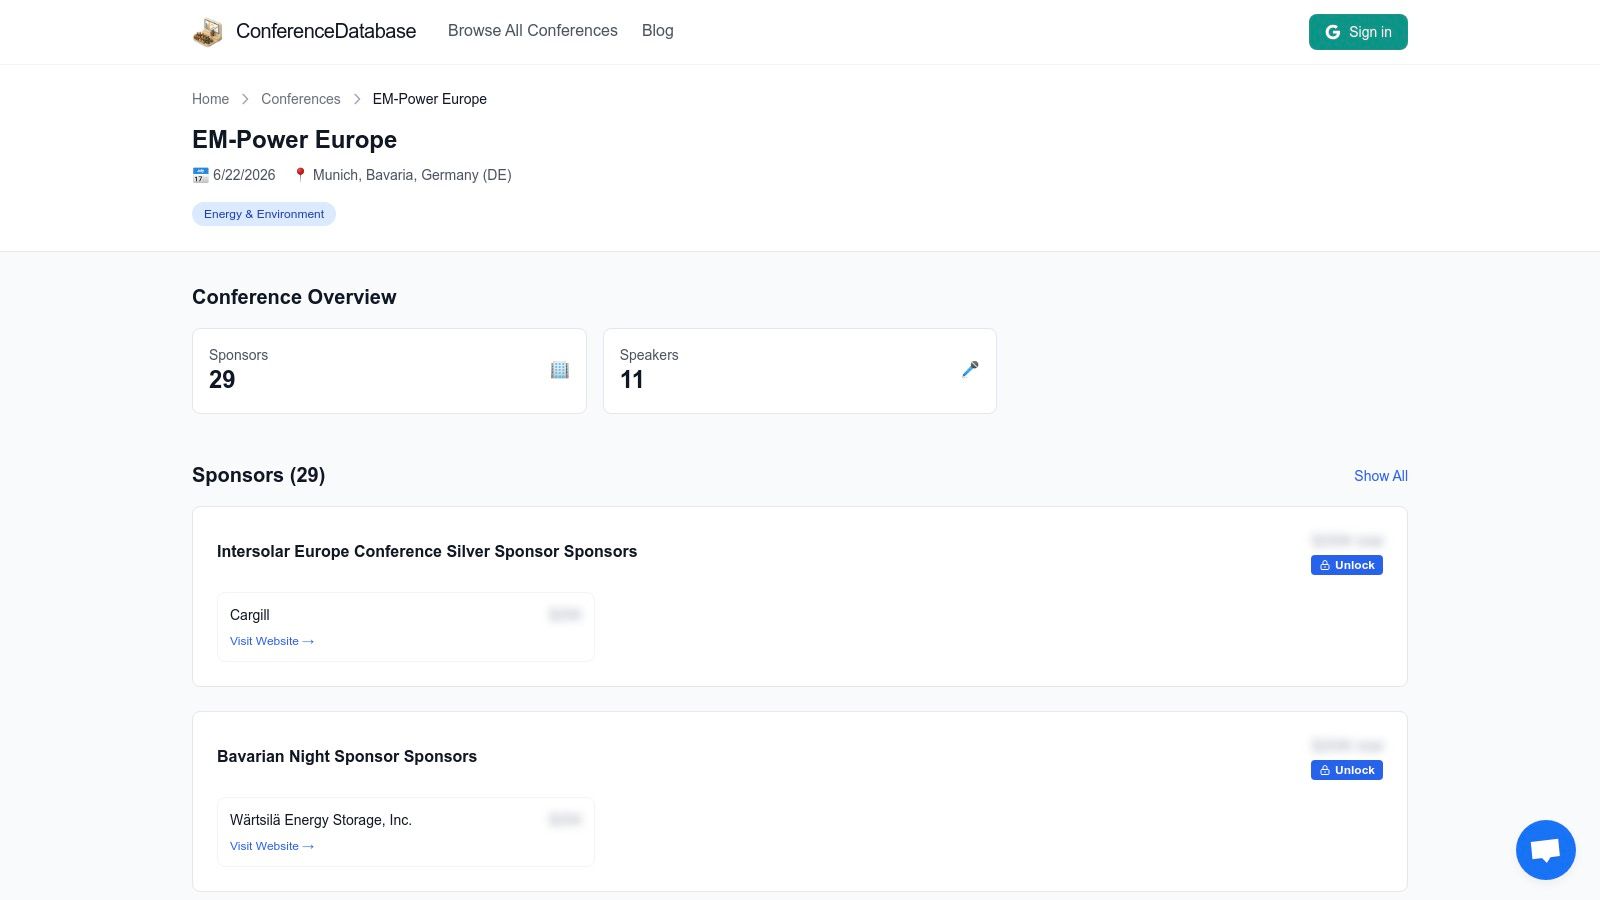This screenshot has height=900, width=1600.
Task: Click the Speakers microphone icon
Action: [x=970, y=370]
